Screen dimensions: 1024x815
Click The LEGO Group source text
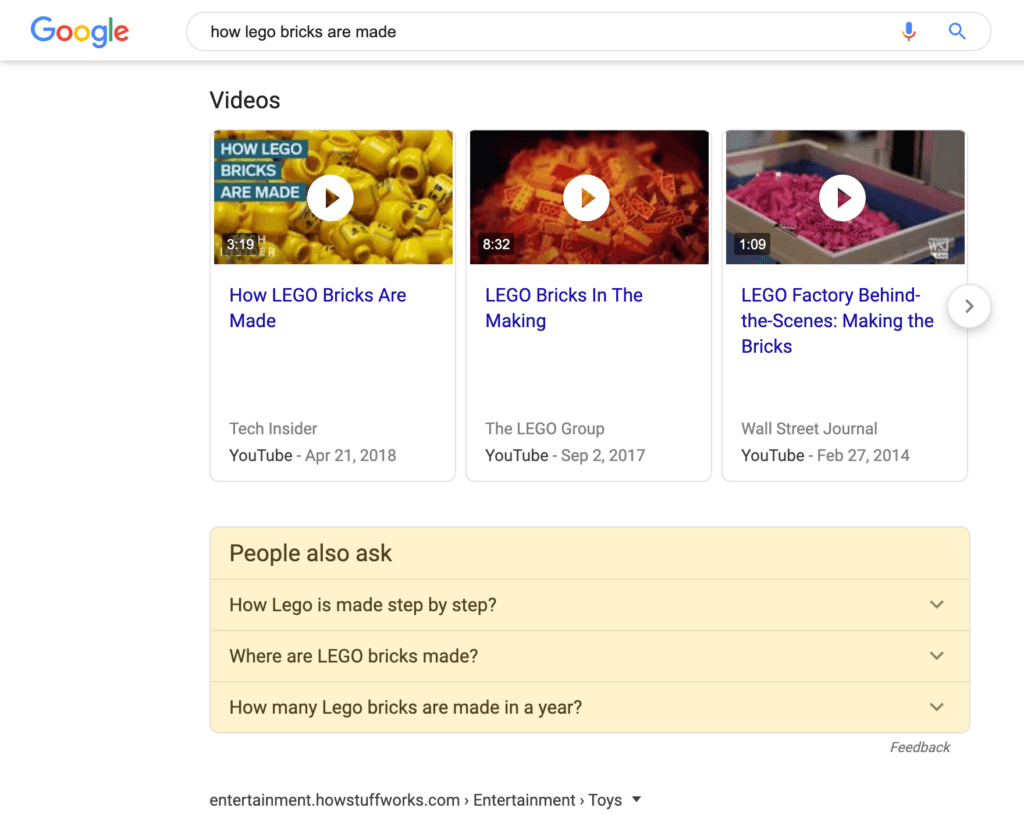[545, 428]
